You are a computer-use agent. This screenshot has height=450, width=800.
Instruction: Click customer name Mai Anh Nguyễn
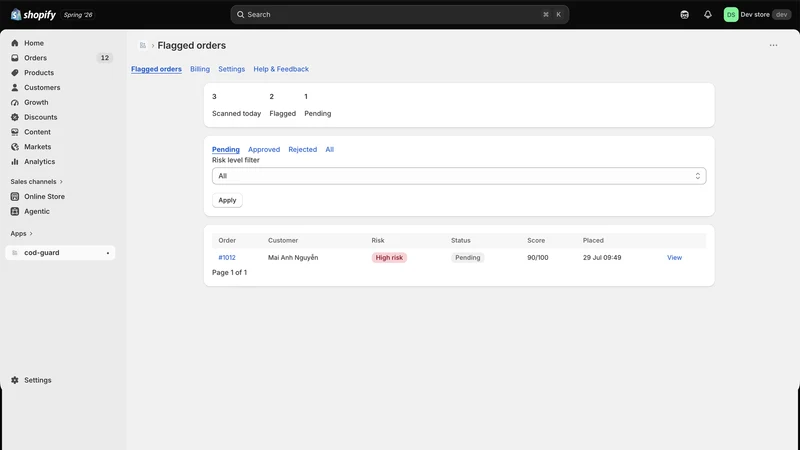[293, 258]
